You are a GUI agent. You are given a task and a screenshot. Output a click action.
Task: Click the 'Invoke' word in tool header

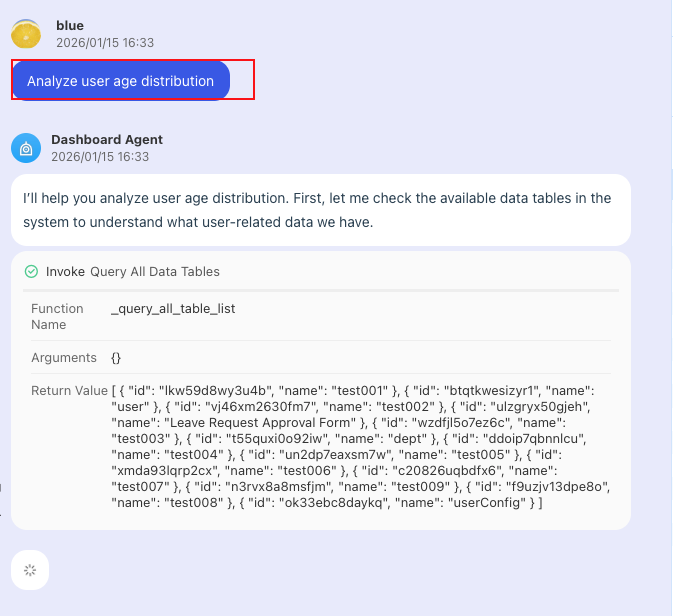[65, 271]
